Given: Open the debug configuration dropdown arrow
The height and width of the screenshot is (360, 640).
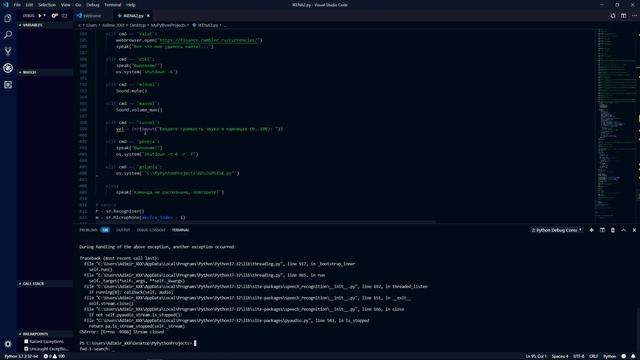Looking at the screenshot, I should (44, 16).
